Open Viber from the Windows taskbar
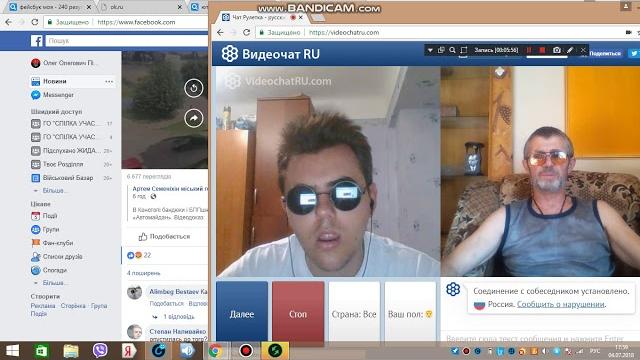Screen dimensions: 640x360 pos(100,351)
